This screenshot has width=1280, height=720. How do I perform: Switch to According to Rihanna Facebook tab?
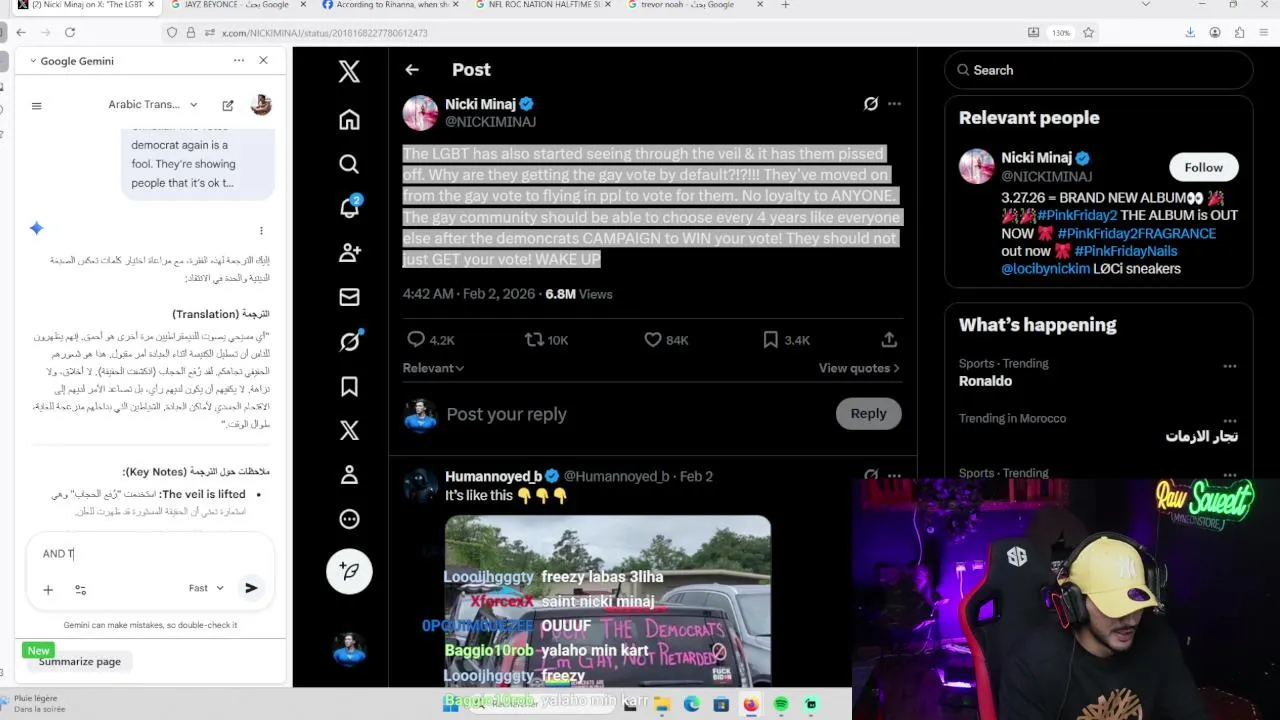pos(392,5)
